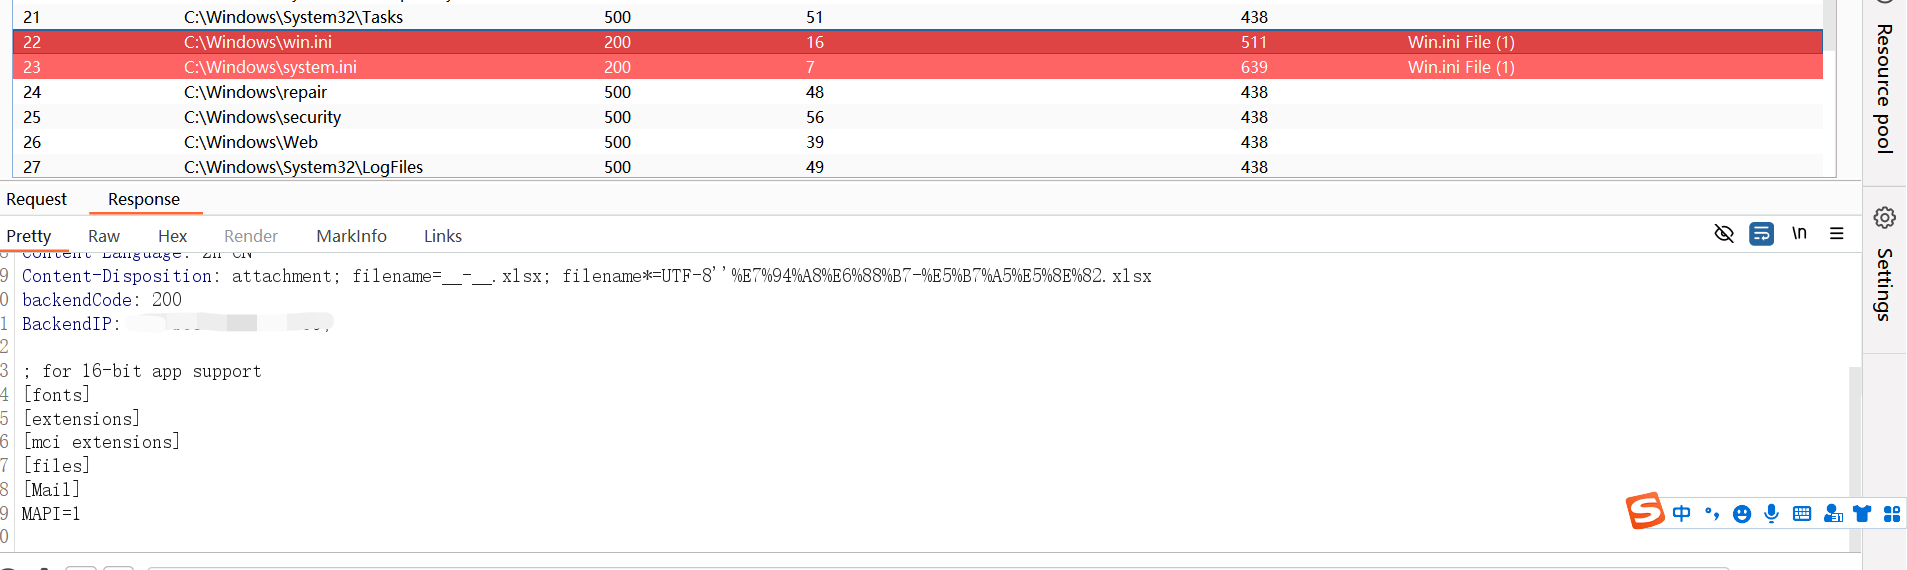The width and height of the screenshot is (1907, 570).
Task: Click the [Mail] line in response
Action: [52, 490]
